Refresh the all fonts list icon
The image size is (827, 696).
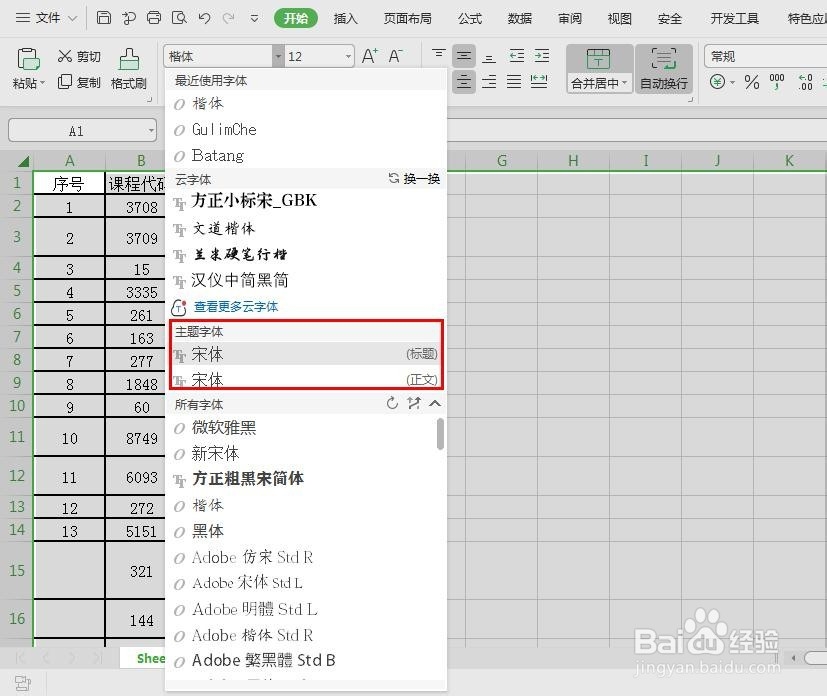coord(392,403)
